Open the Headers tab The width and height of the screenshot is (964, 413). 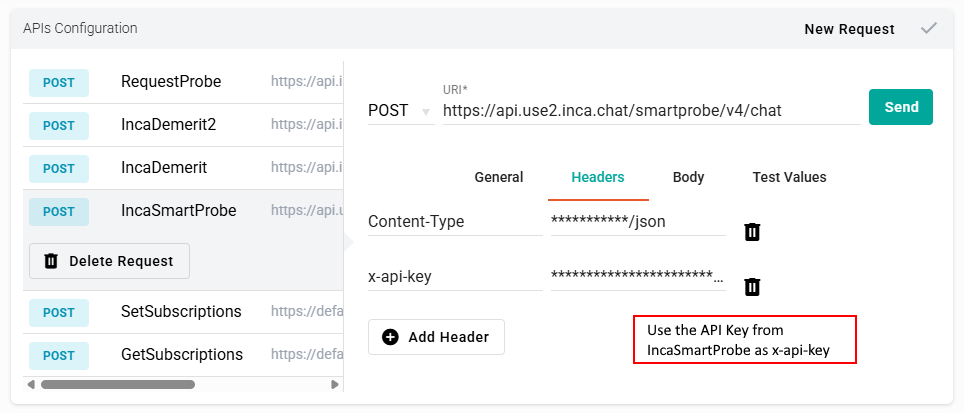pyautogui.click(x=598, y=177)
